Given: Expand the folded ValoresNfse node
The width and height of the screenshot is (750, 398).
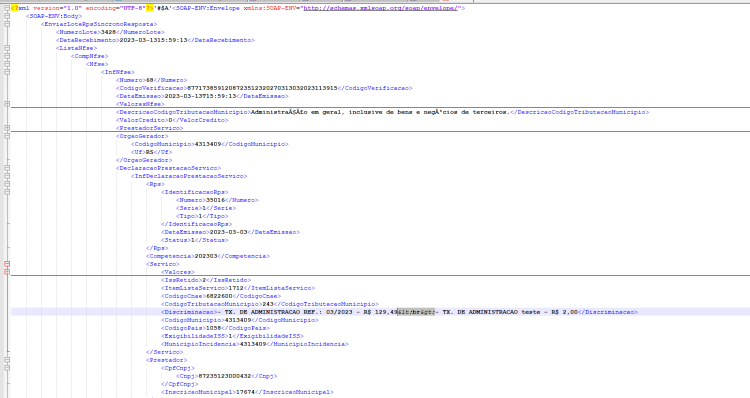Looking at the screenshot, I should click(x=7, y=104).
